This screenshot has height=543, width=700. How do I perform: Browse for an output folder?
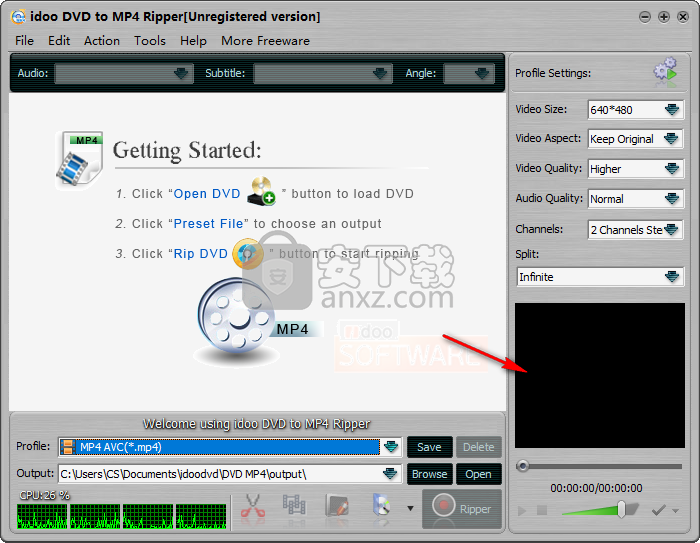[429, 474]
